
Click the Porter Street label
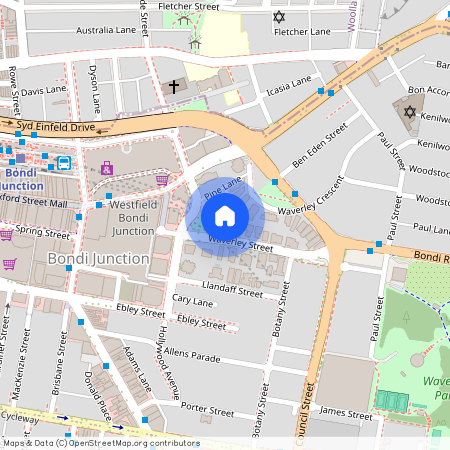coord(207,409)
